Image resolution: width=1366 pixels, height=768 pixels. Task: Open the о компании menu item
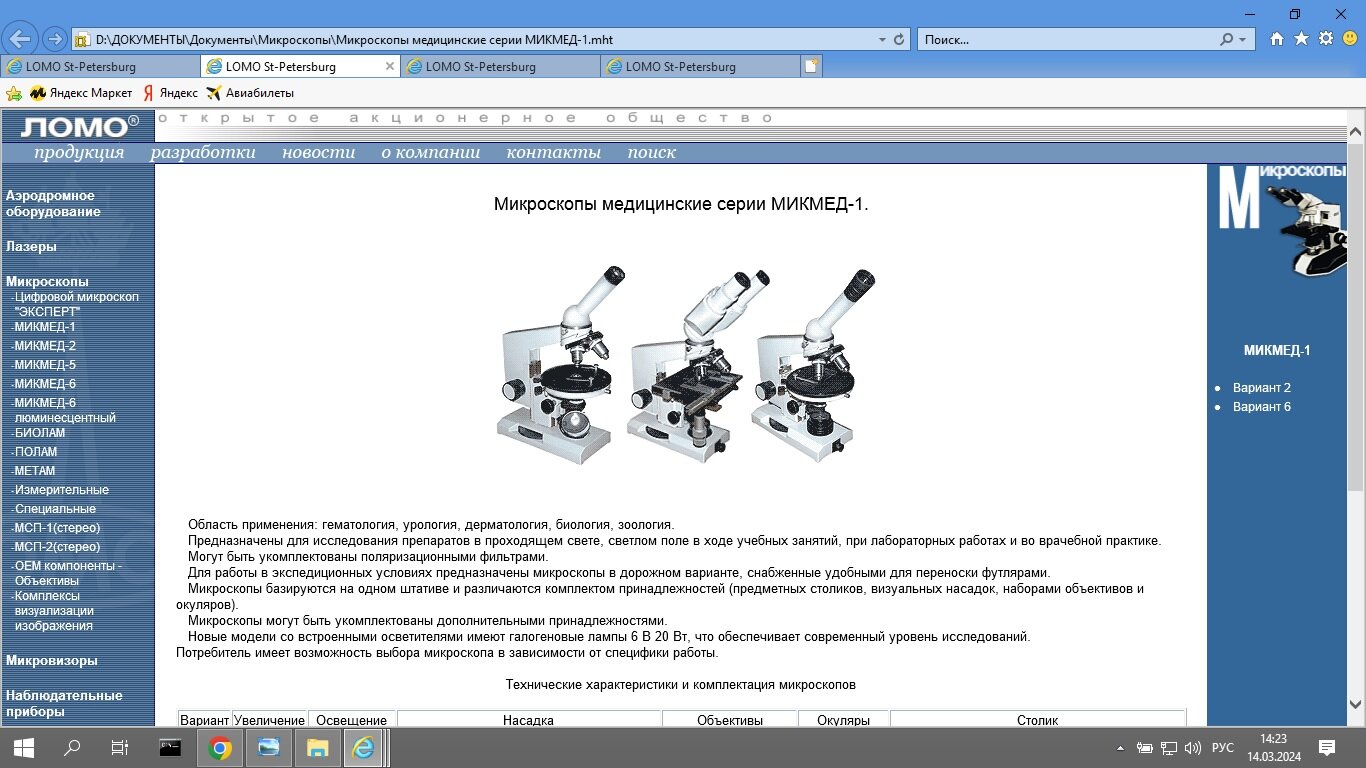coord(431,153)
